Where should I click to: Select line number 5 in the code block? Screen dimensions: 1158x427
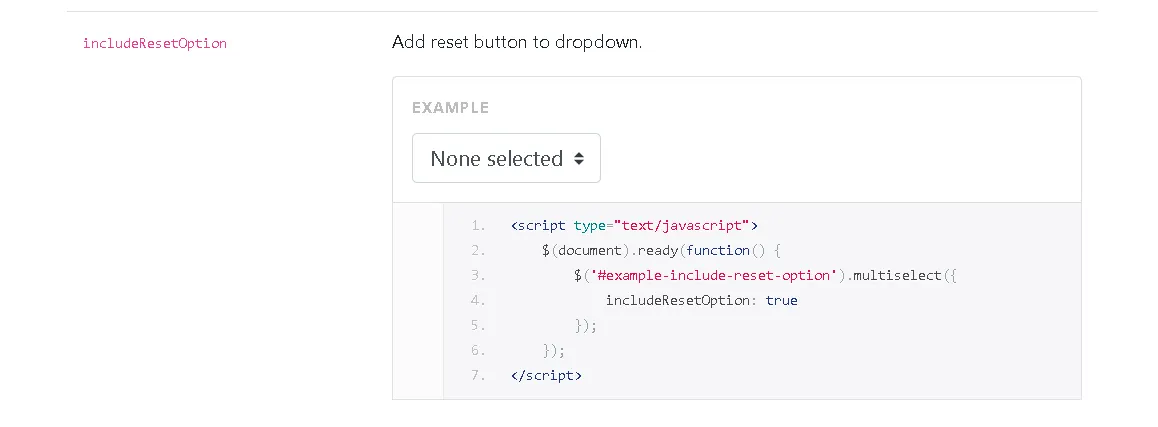pos(477,325)
